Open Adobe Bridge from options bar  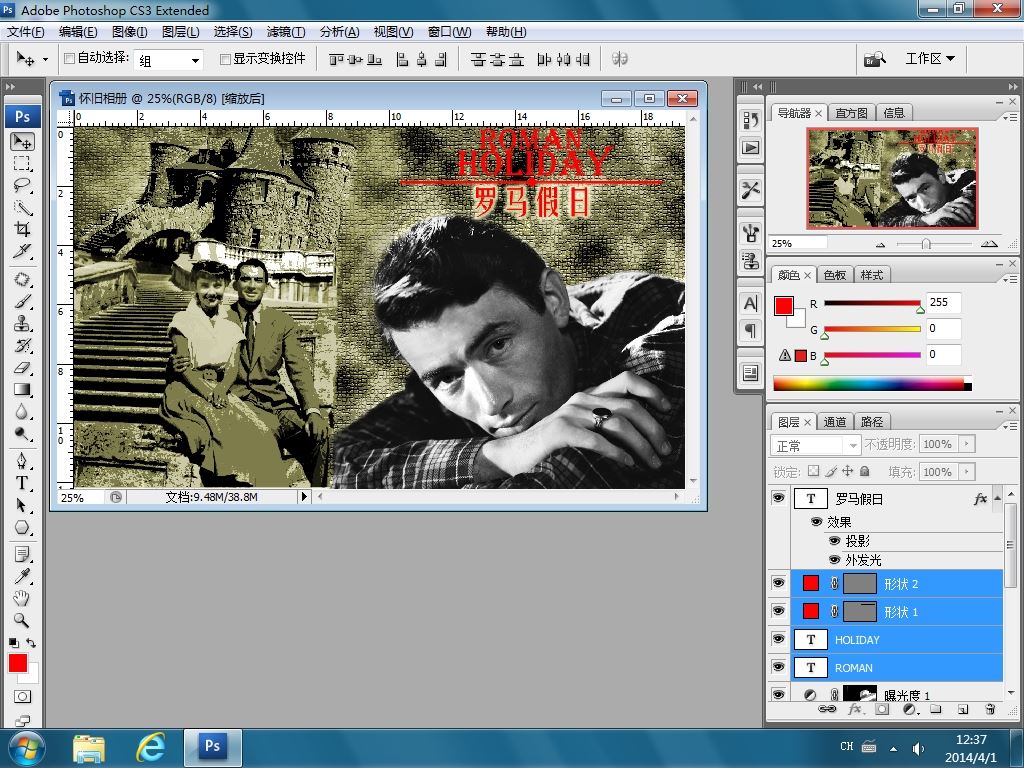click(x=875, y=59)
